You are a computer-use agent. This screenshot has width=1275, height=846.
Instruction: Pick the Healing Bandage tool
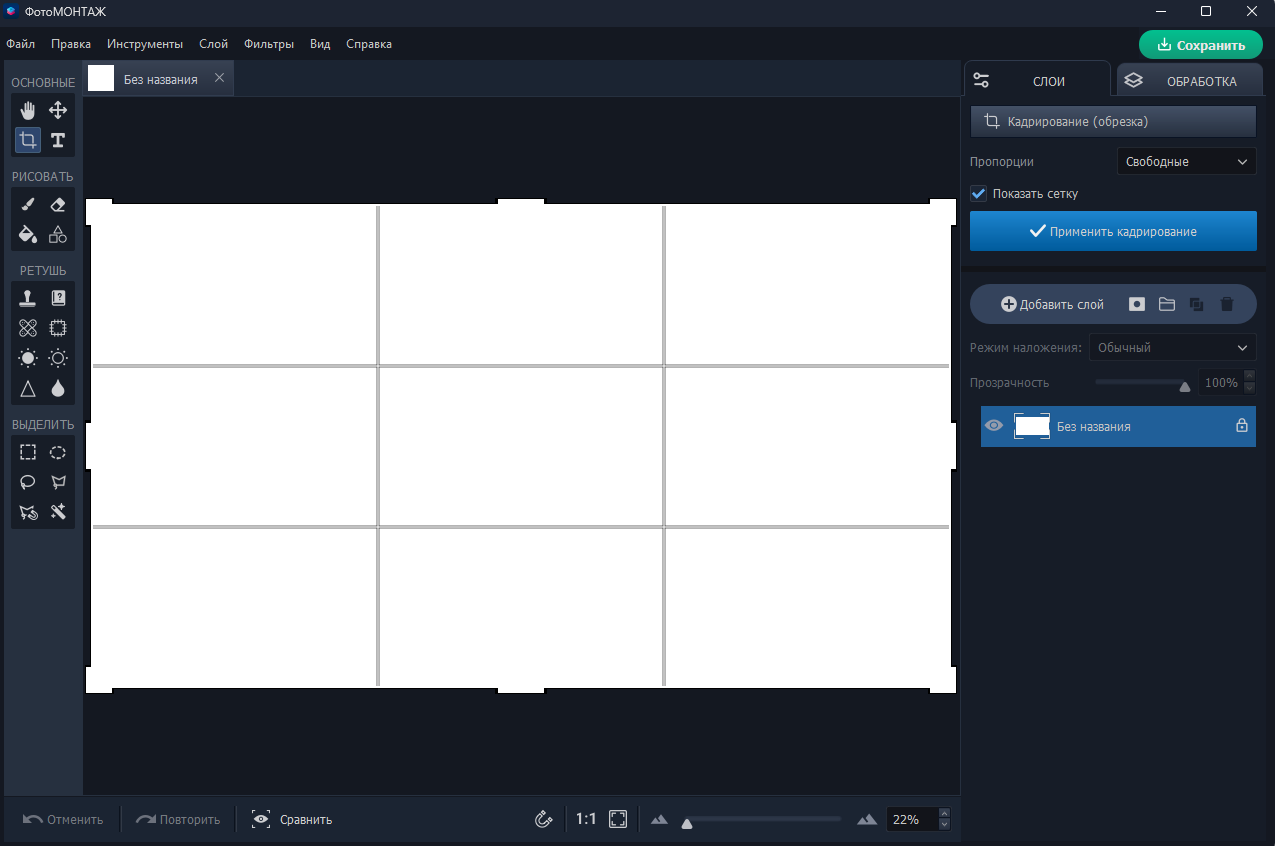[28, 328]
